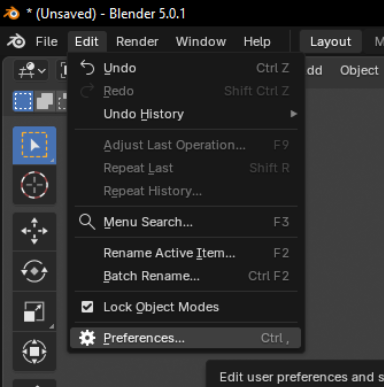This screenshot has width=384, height=387.
Task: Open the Help menu
Action: click(257, 42)
